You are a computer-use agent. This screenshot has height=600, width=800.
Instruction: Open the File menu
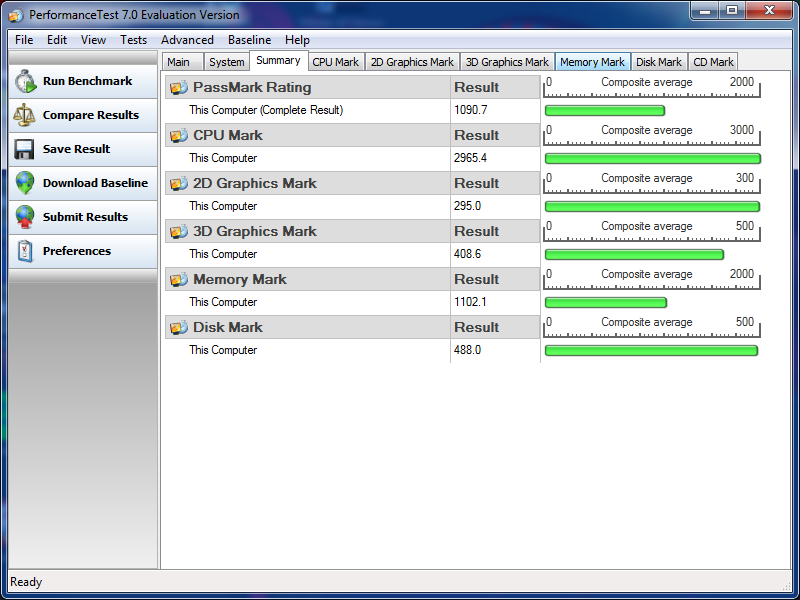pos(24,40)
